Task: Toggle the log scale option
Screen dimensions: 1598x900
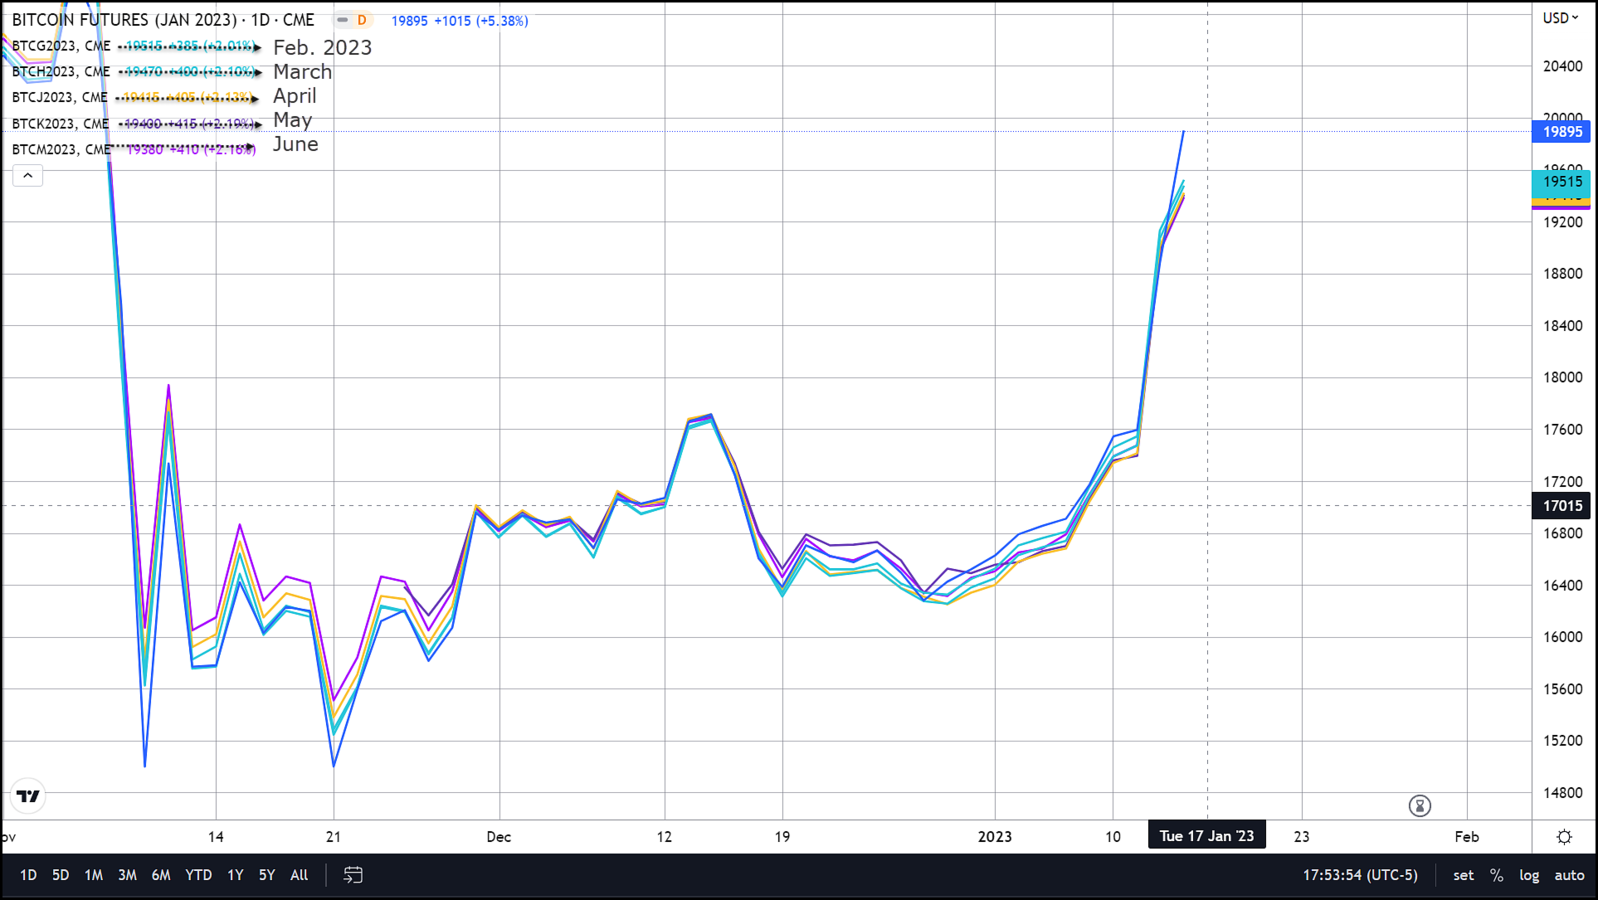Action: 1529,875
